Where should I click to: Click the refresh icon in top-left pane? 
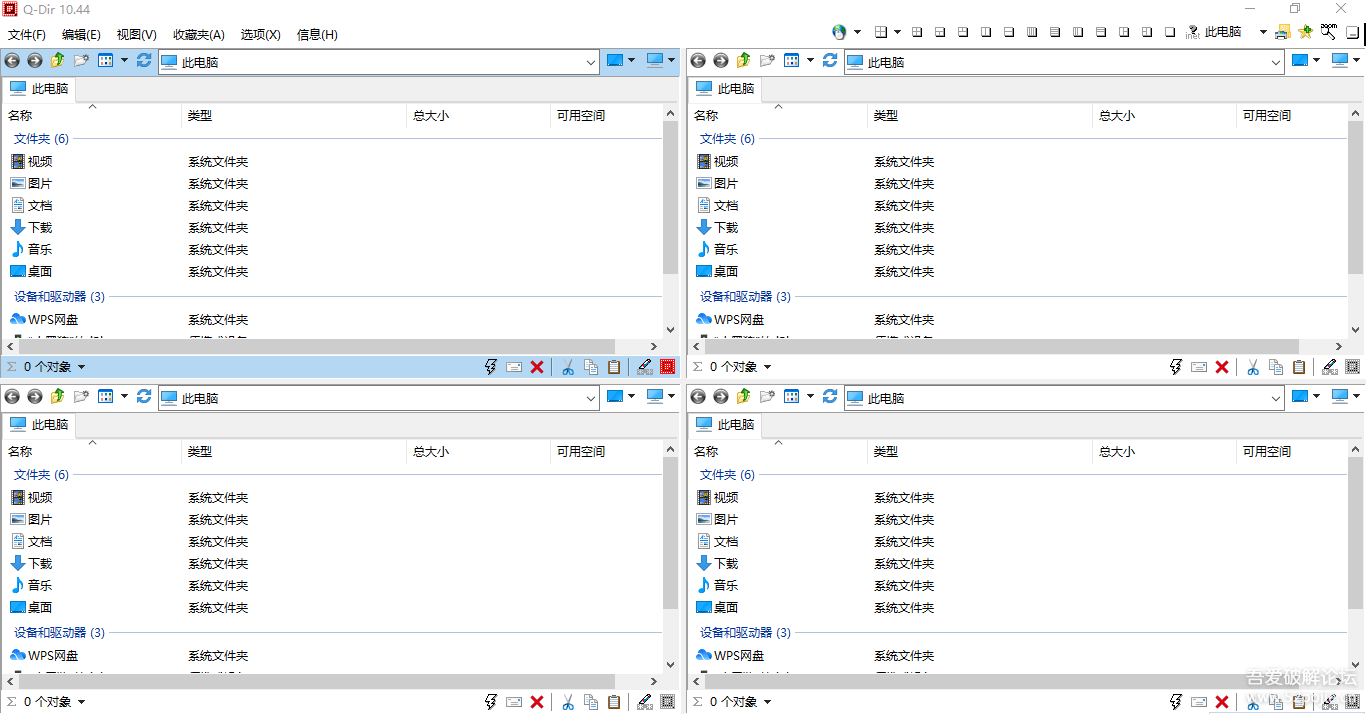[x=144, y=61]
